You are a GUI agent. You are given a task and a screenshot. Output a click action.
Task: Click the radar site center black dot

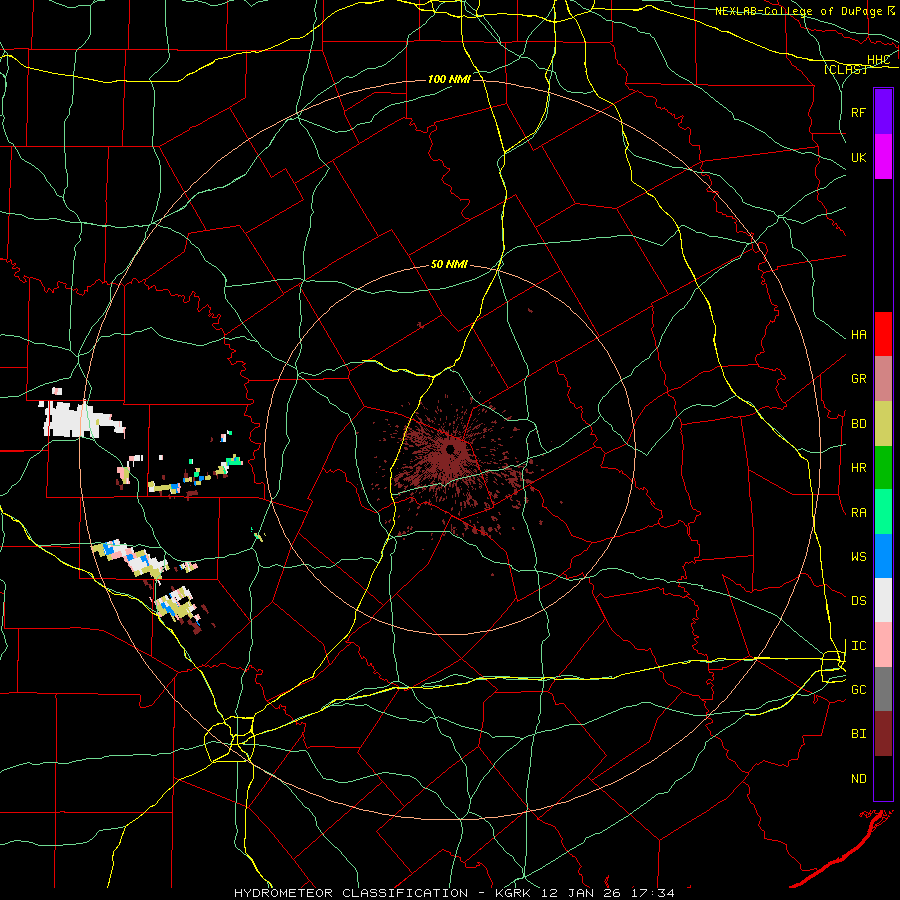click(451, 449)
